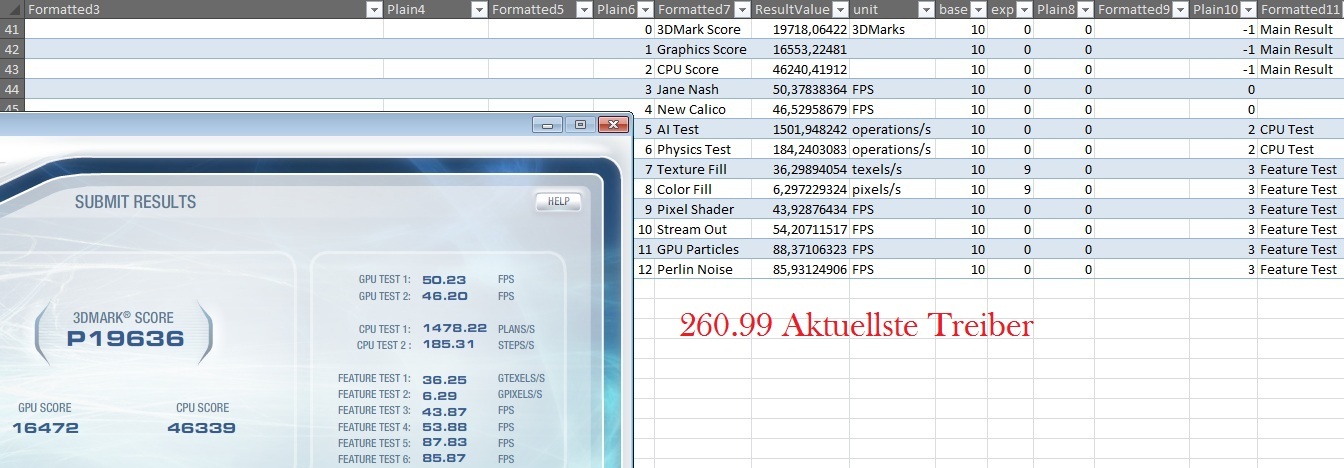1344x468 pixels.
Task: Click the red '260.99 Aktuellste Treiber' text
Action: click(855, 325)
